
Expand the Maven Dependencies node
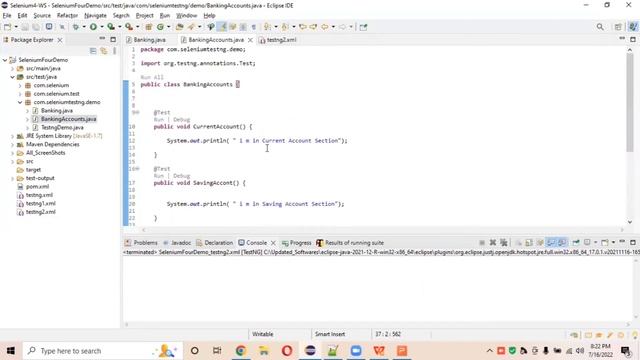[x=13, y=144]
